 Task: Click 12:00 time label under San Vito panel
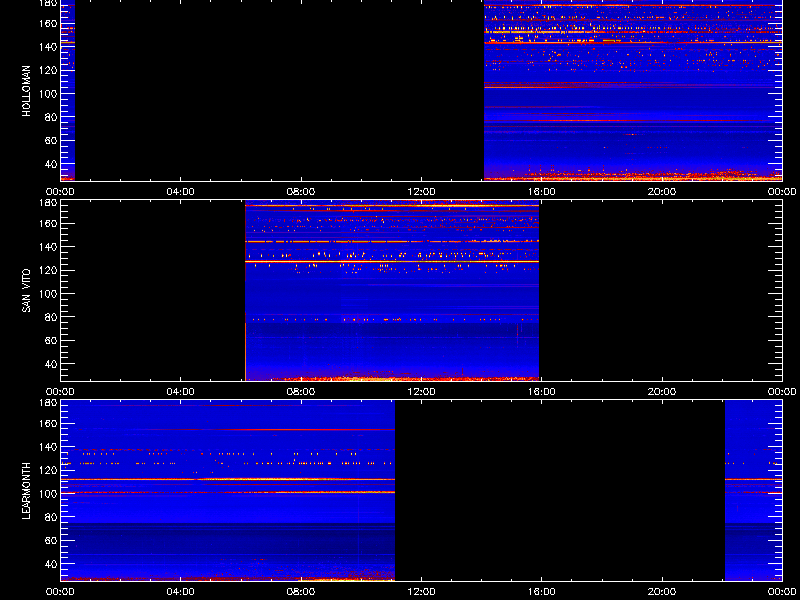[x=421, y=392]
